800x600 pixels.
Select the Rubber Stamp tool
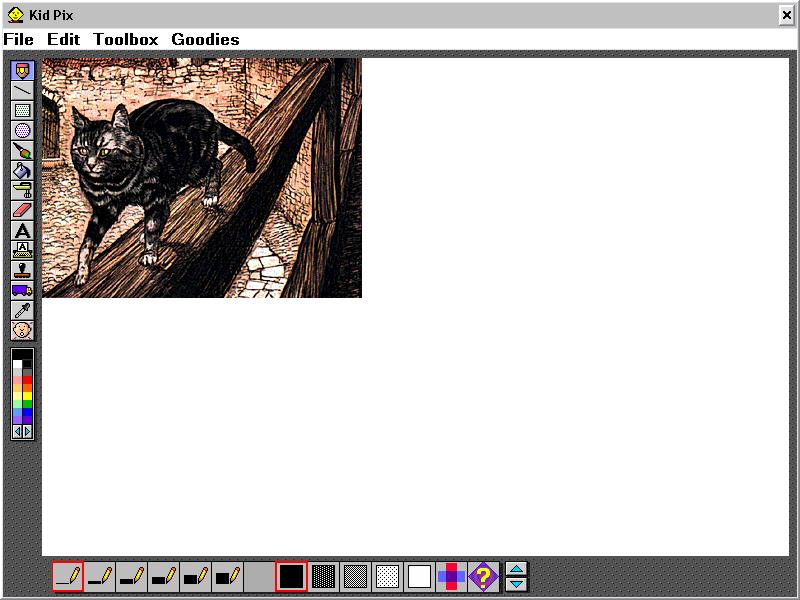22,270
